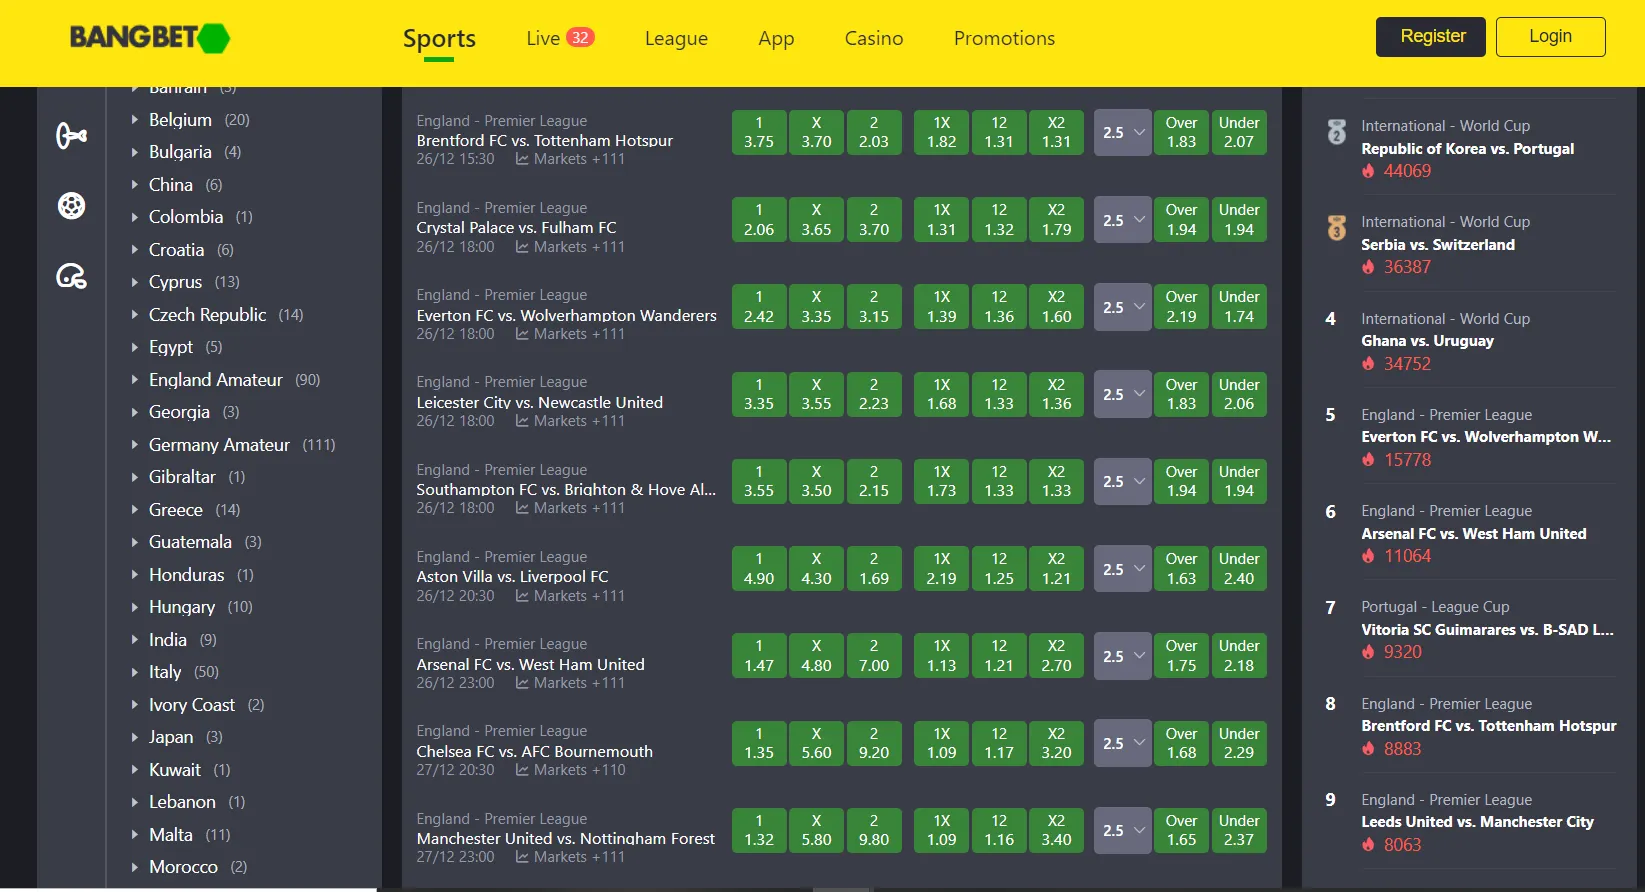This screenshot has width=1645, height=892.
Task: Click the fire icon next to 8063
Action: pyautogui.click(x=1368, y=845)
